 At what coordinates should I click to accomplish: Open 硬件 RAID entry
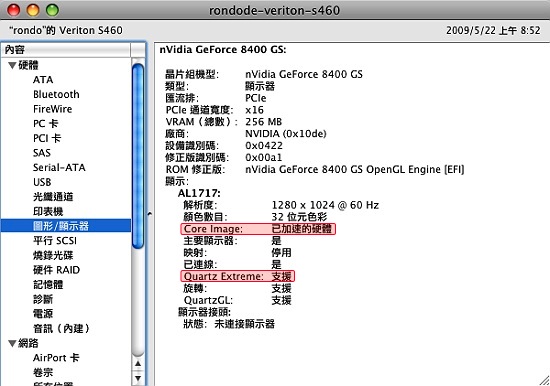[x=56, y=270]
